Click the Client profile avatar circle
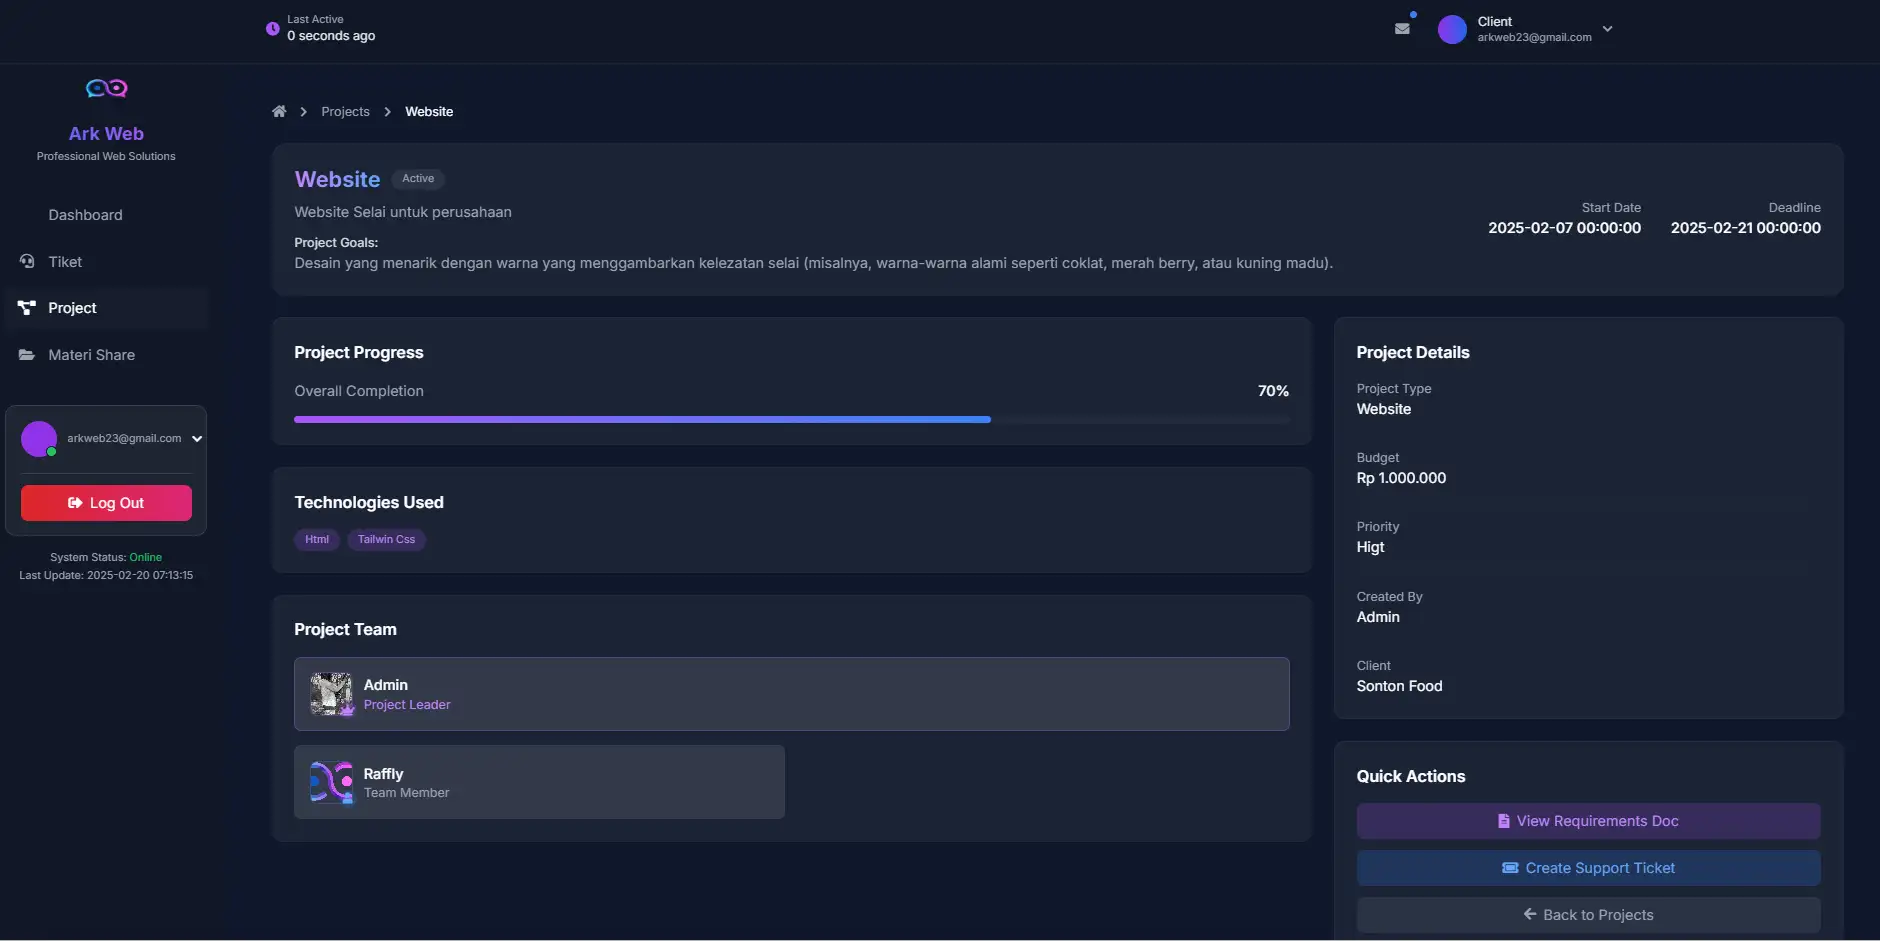This screenshot has height=941, width=1880. click(1452, 29)
